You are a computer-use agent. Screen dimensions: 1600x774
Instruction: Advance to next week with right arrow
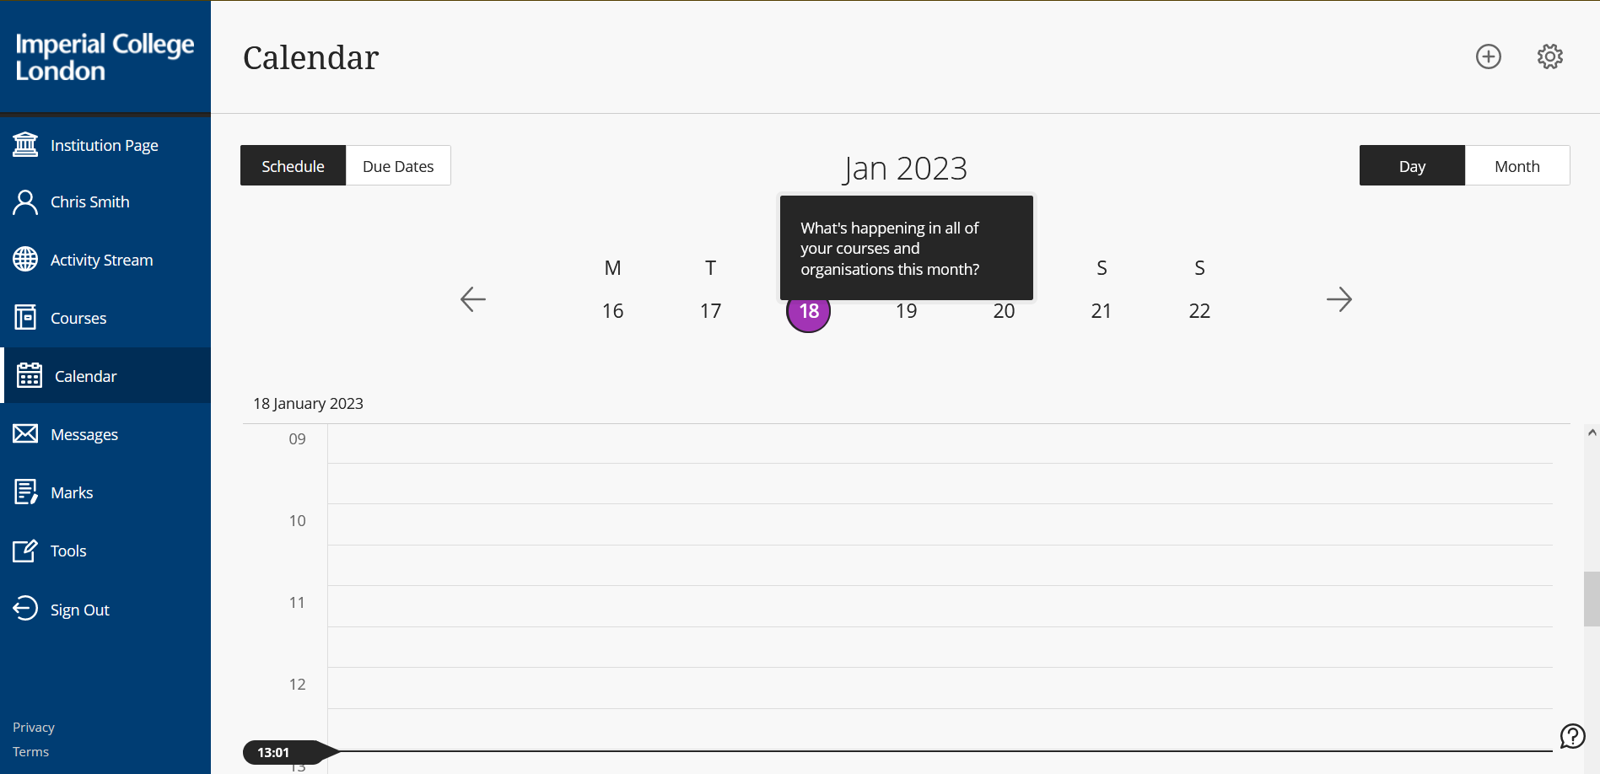[x=1339, y=299]
